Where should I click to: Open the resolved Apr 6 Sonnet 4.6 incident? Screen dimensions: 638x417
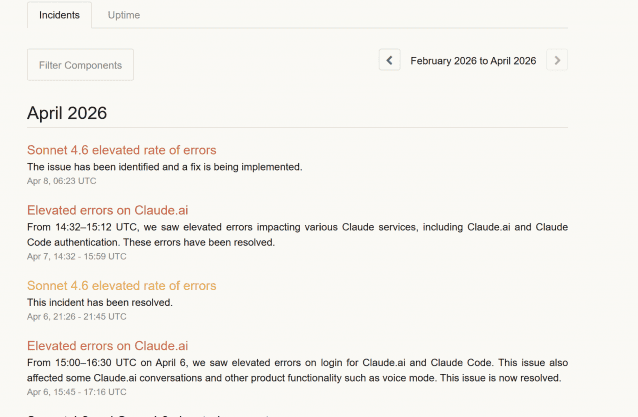pos(121,286)
